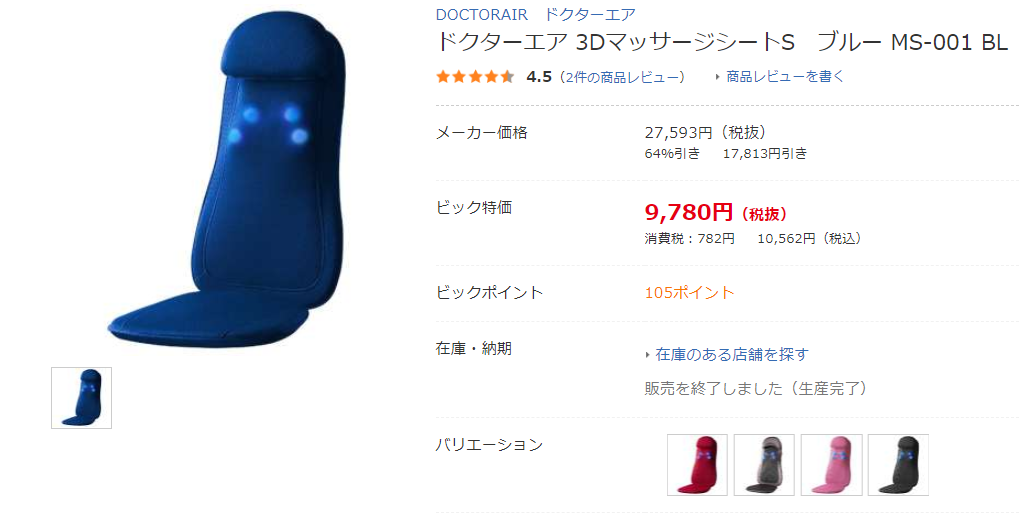Click the small blue seat thumbnail
The height and width of the screenshot is (518, 1032).
tap(82, 398)
